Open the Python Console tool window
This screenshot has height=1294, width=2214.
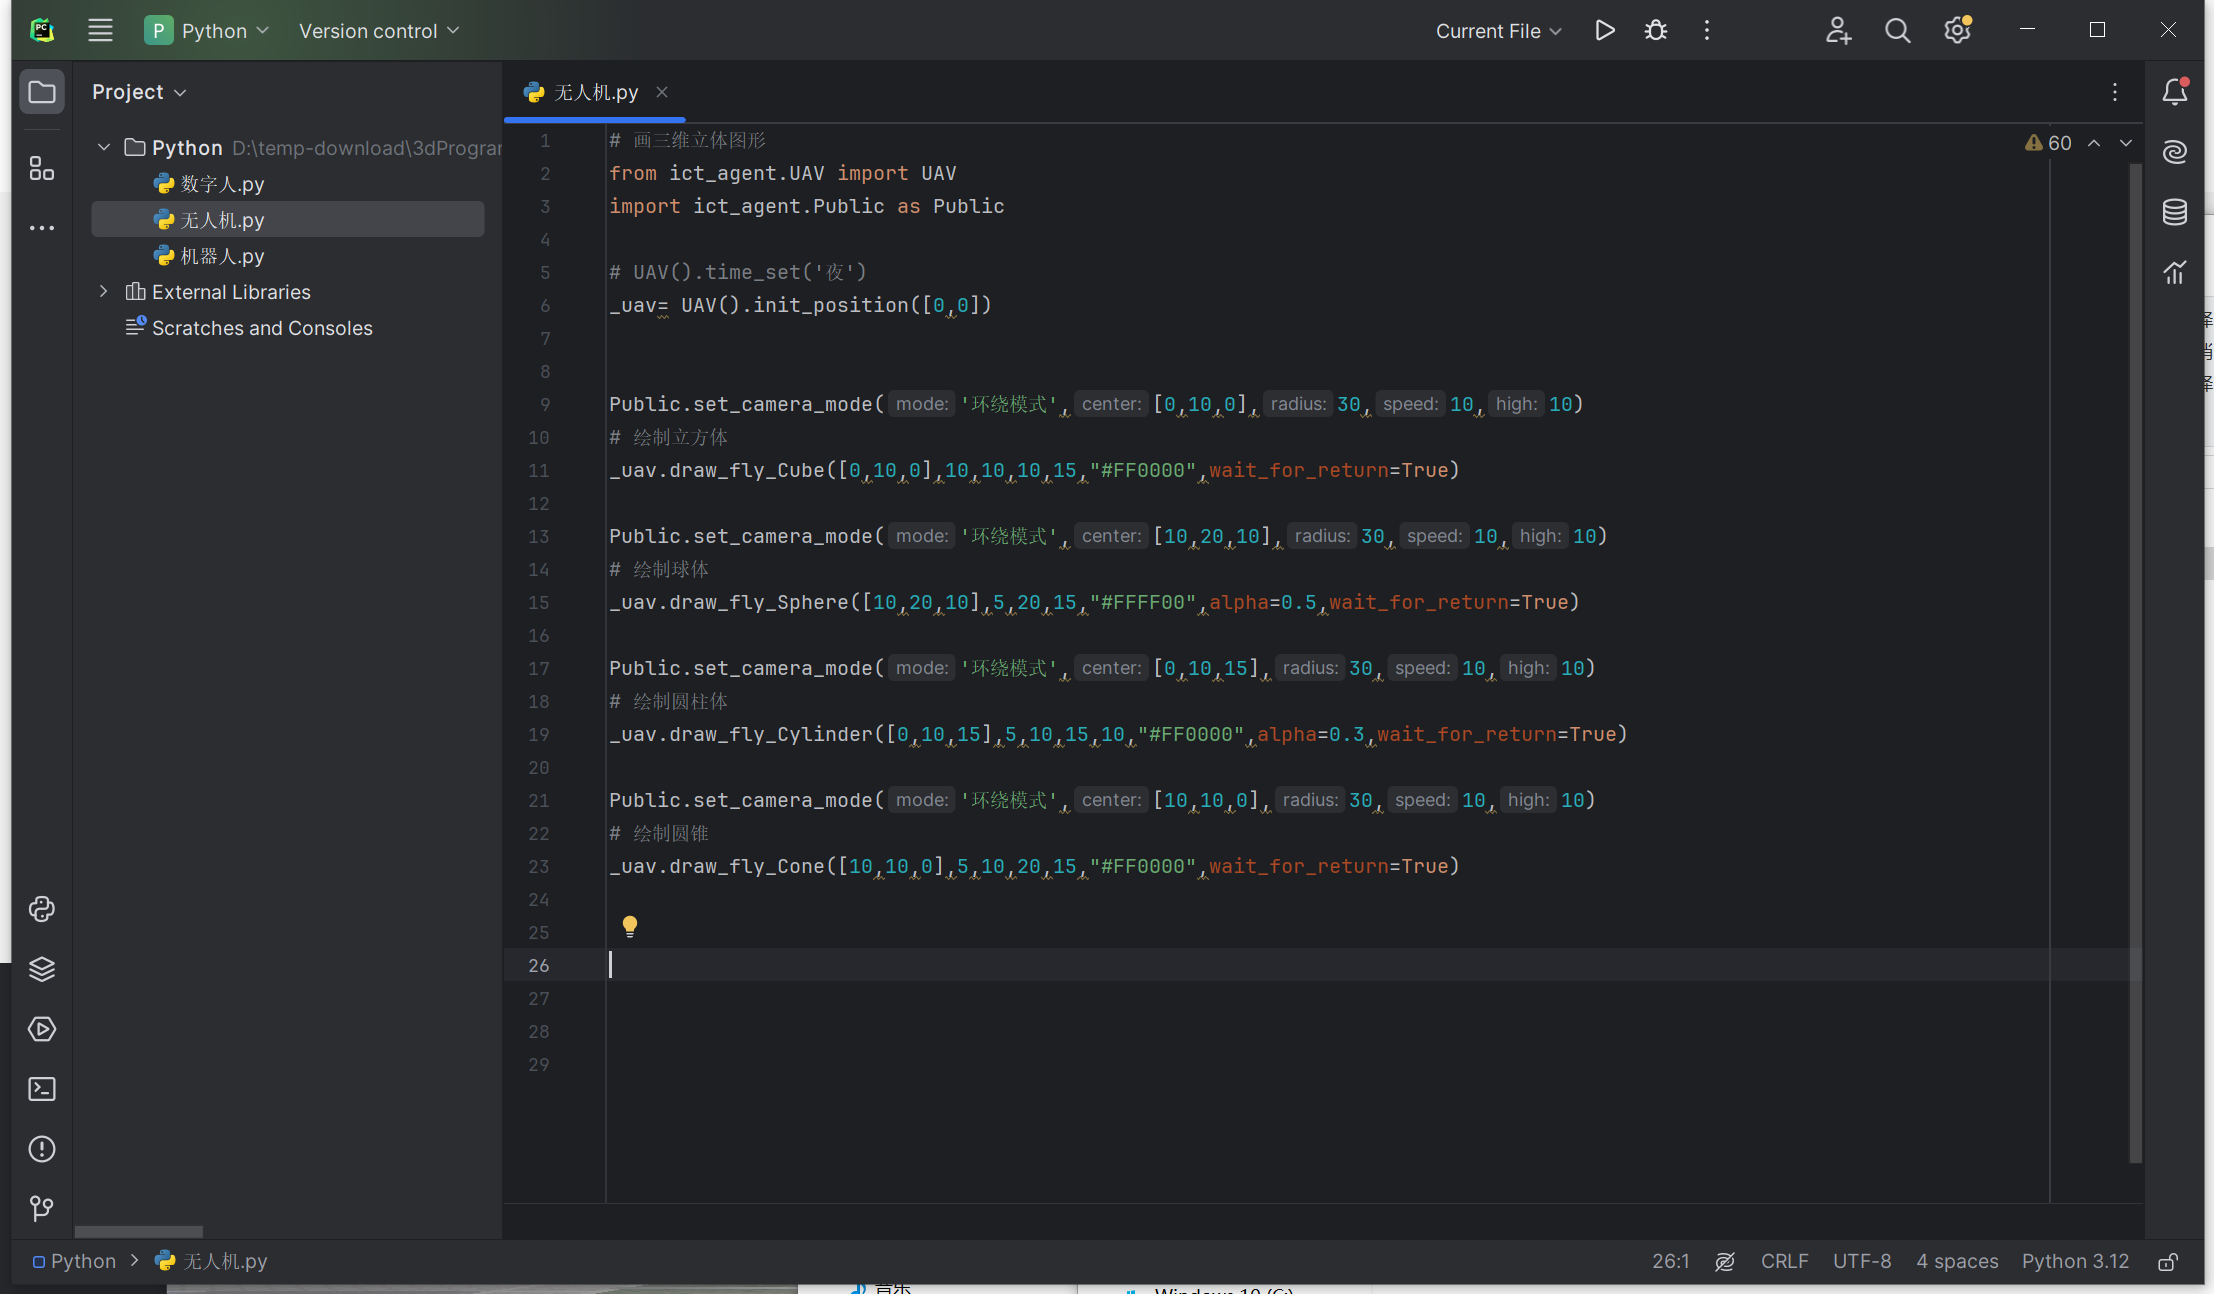click(41, 909)
